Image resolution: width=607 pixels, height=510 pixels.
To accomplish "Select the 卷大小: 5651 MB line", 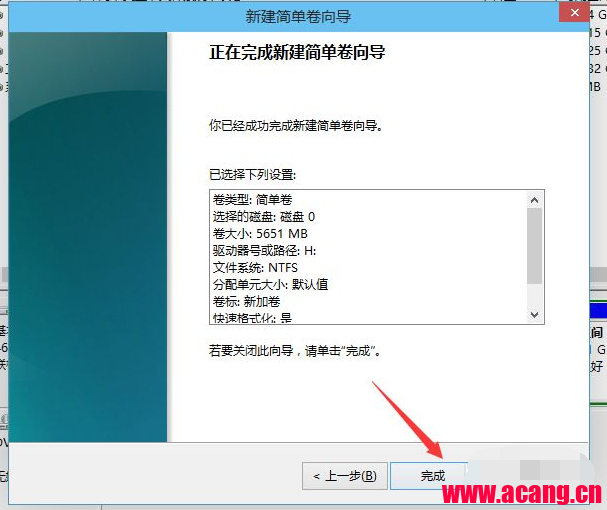I will [260, 234].
